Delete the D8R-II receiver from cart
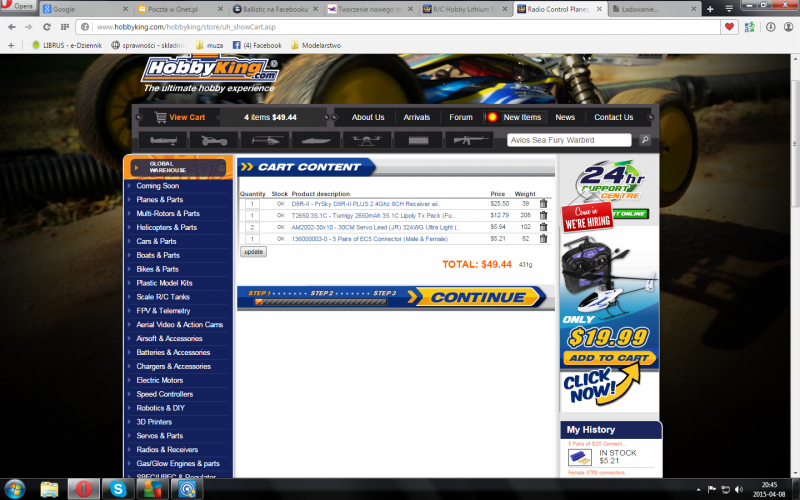The height and width of the screenshot is (500, 800). (543, 203)
